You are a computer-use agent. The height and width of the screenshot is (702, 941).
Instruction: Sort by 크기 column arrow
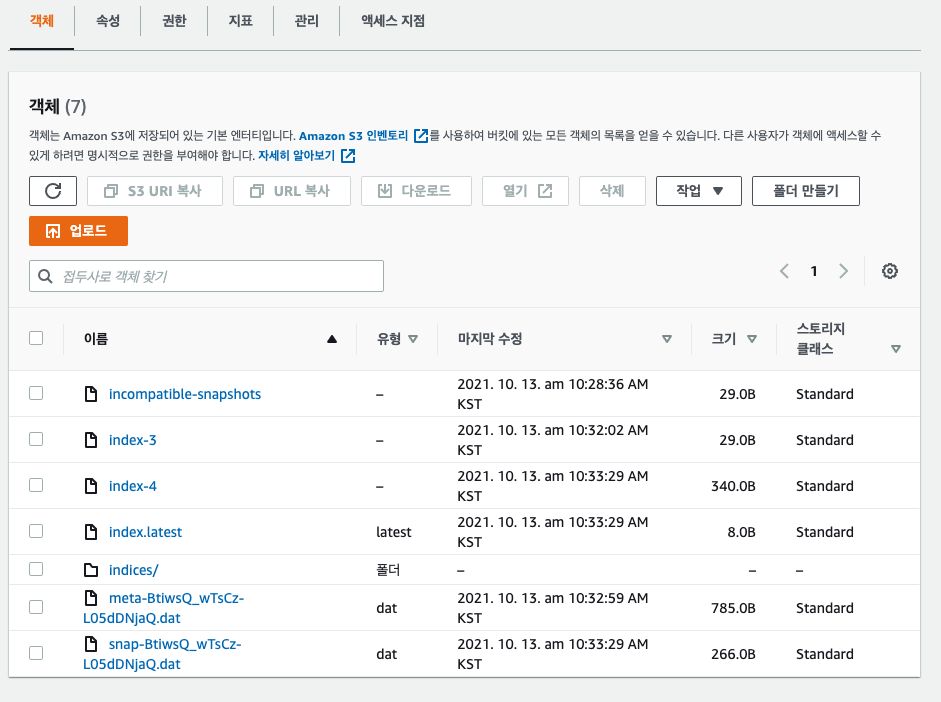pyautogui.click(x=752, y=339)
